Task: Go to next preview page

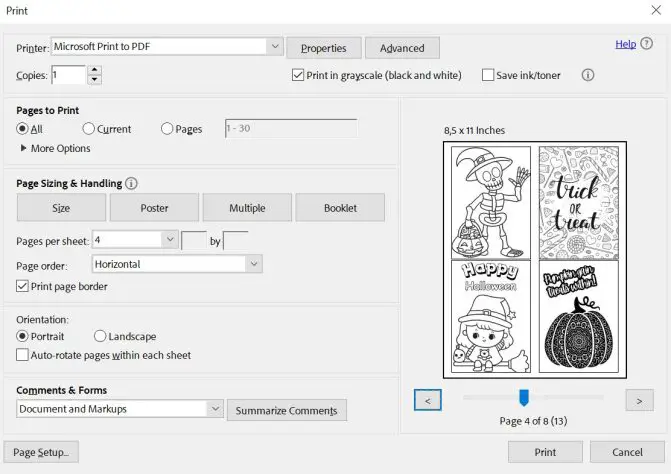Action: coord(639,400)
